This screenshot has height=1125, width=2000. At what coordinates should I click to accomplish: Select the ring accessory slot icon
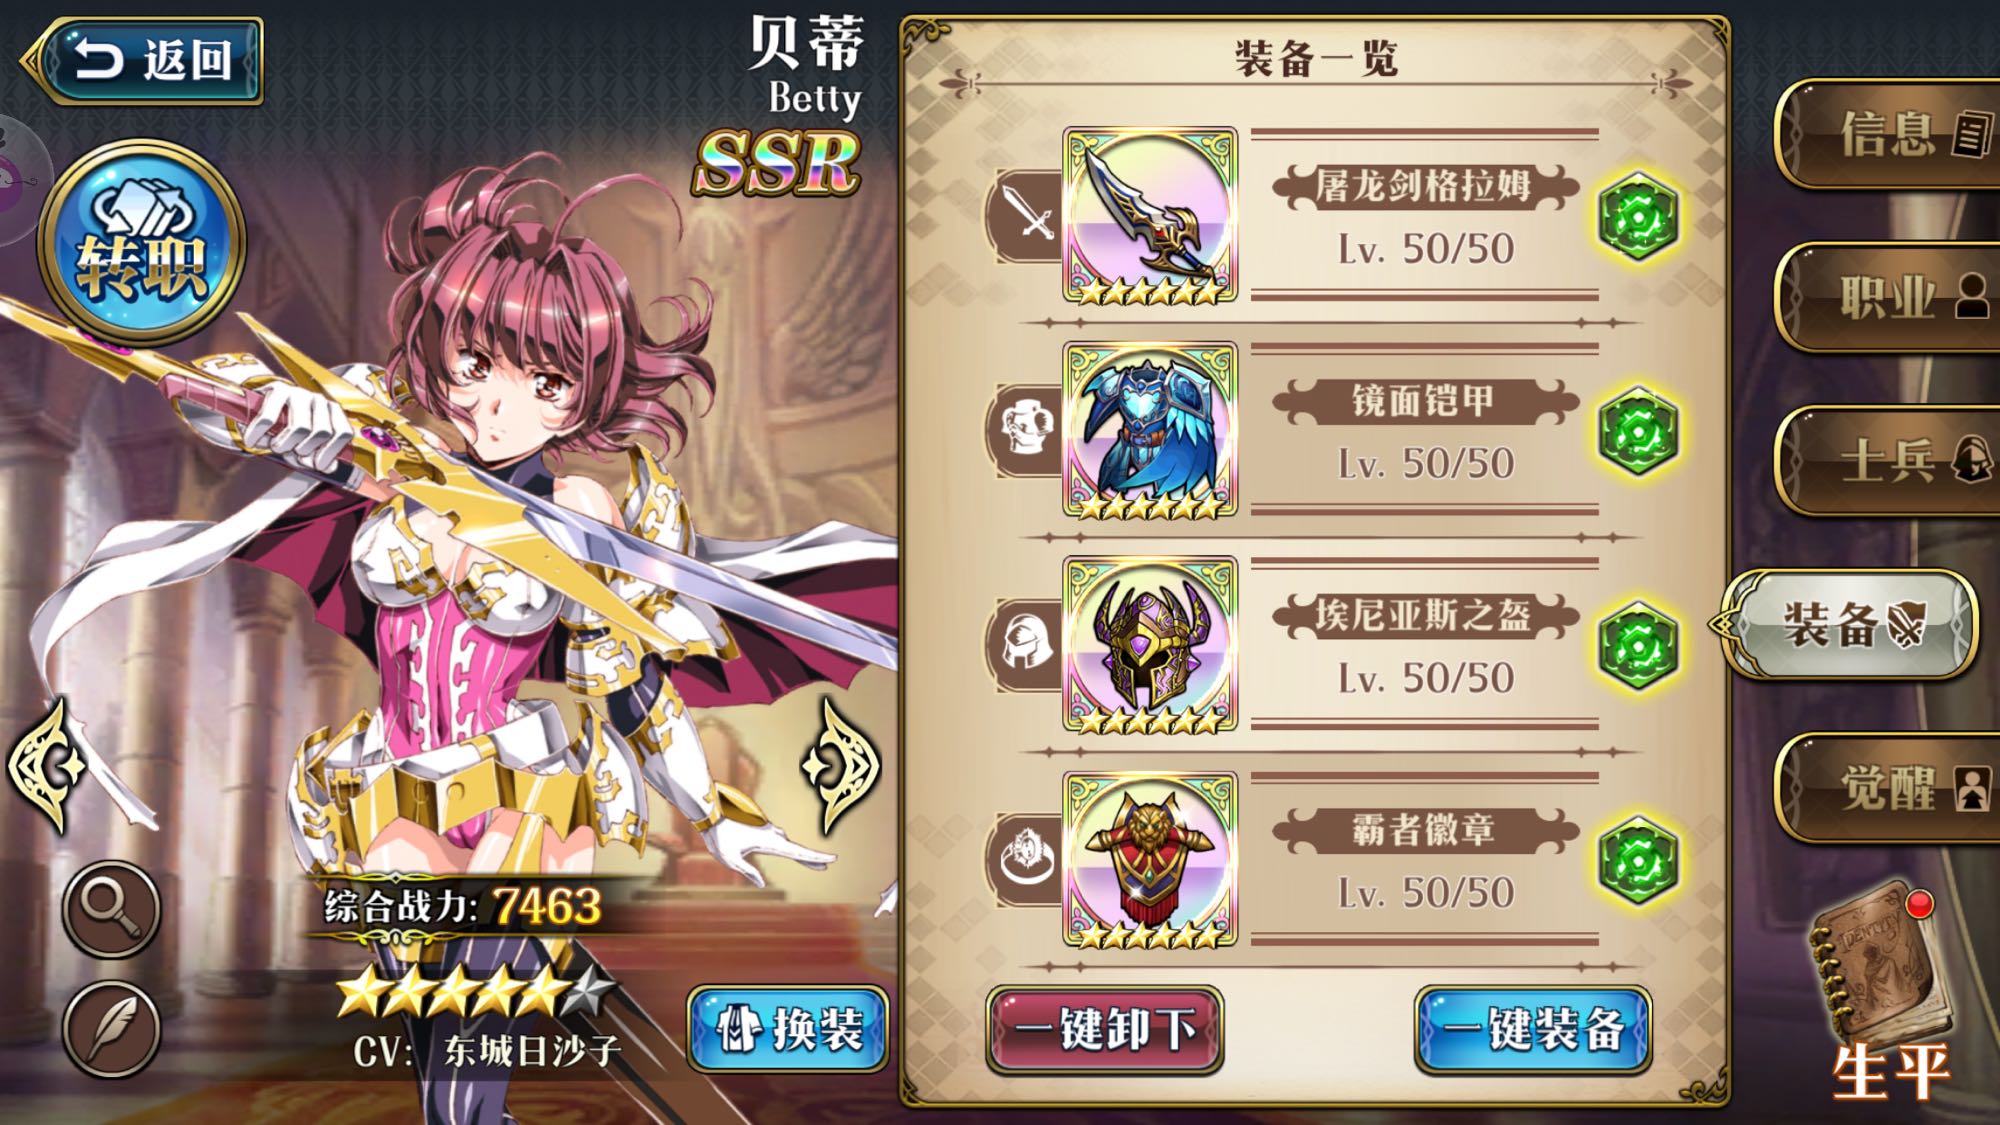[x=1027, y=860]
